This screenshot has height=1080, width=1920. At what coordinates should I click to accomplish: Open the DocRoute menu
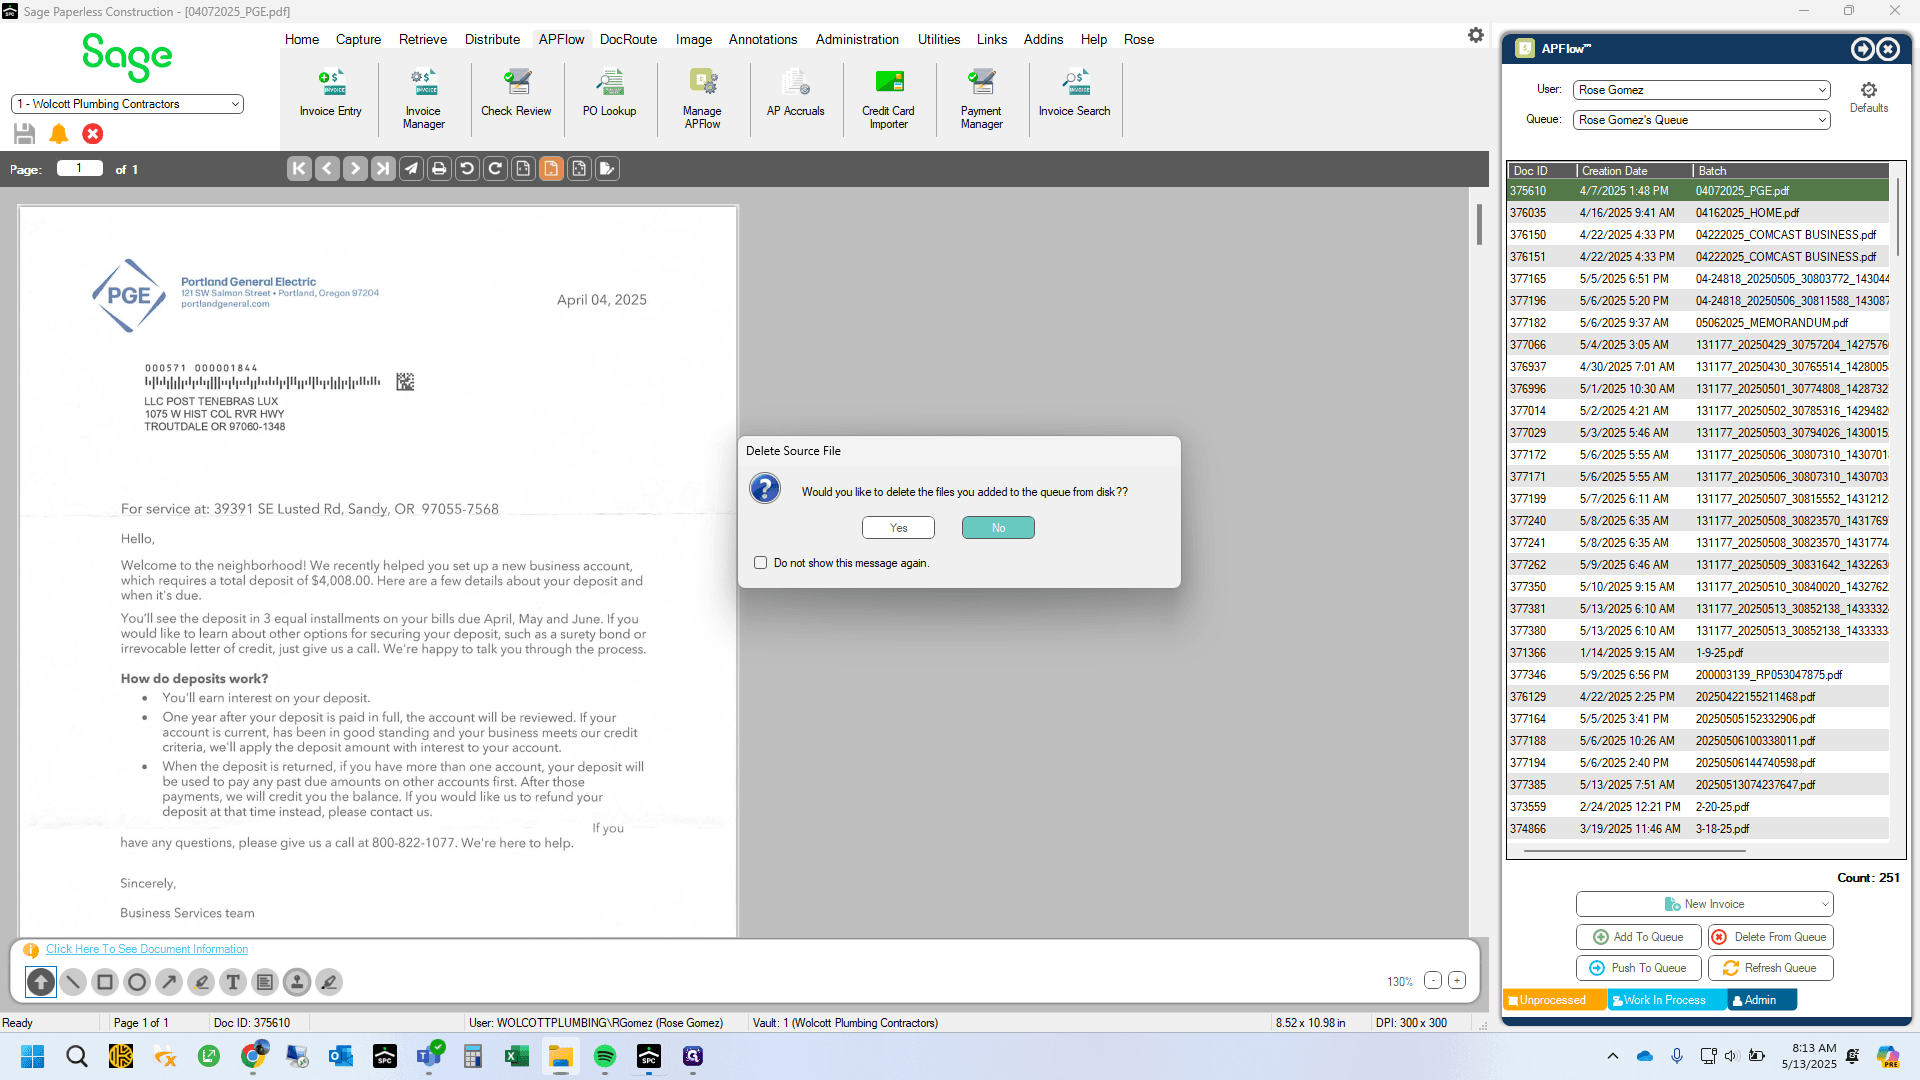[x=628, y=39]
